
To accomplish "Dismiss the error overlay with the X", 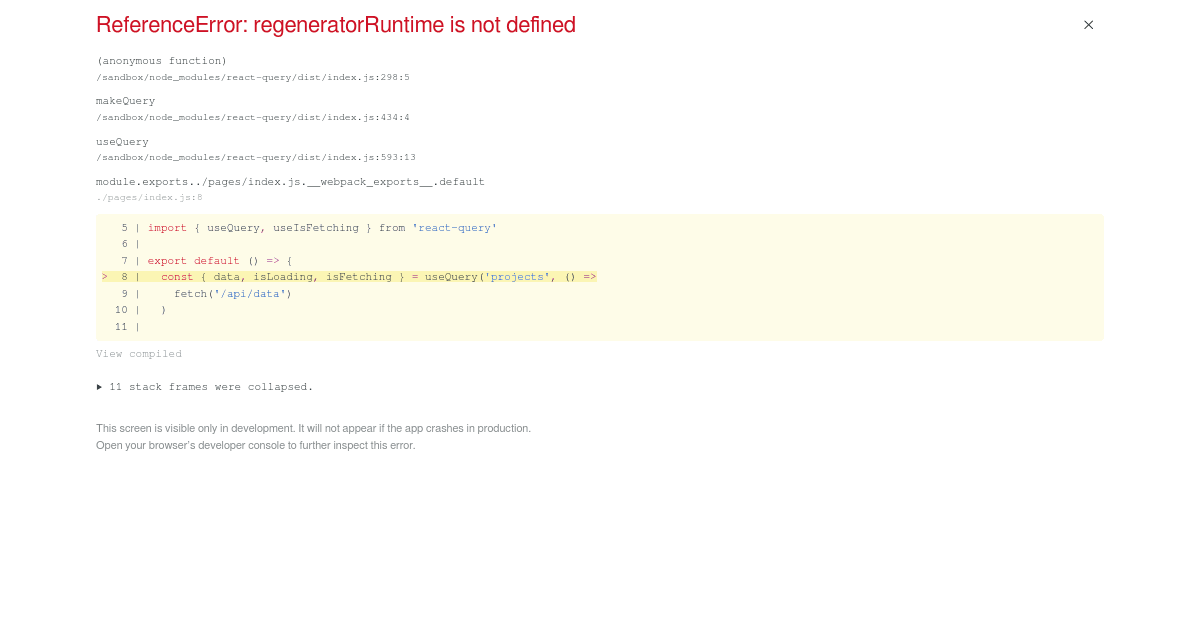I will click(1088, 25).
